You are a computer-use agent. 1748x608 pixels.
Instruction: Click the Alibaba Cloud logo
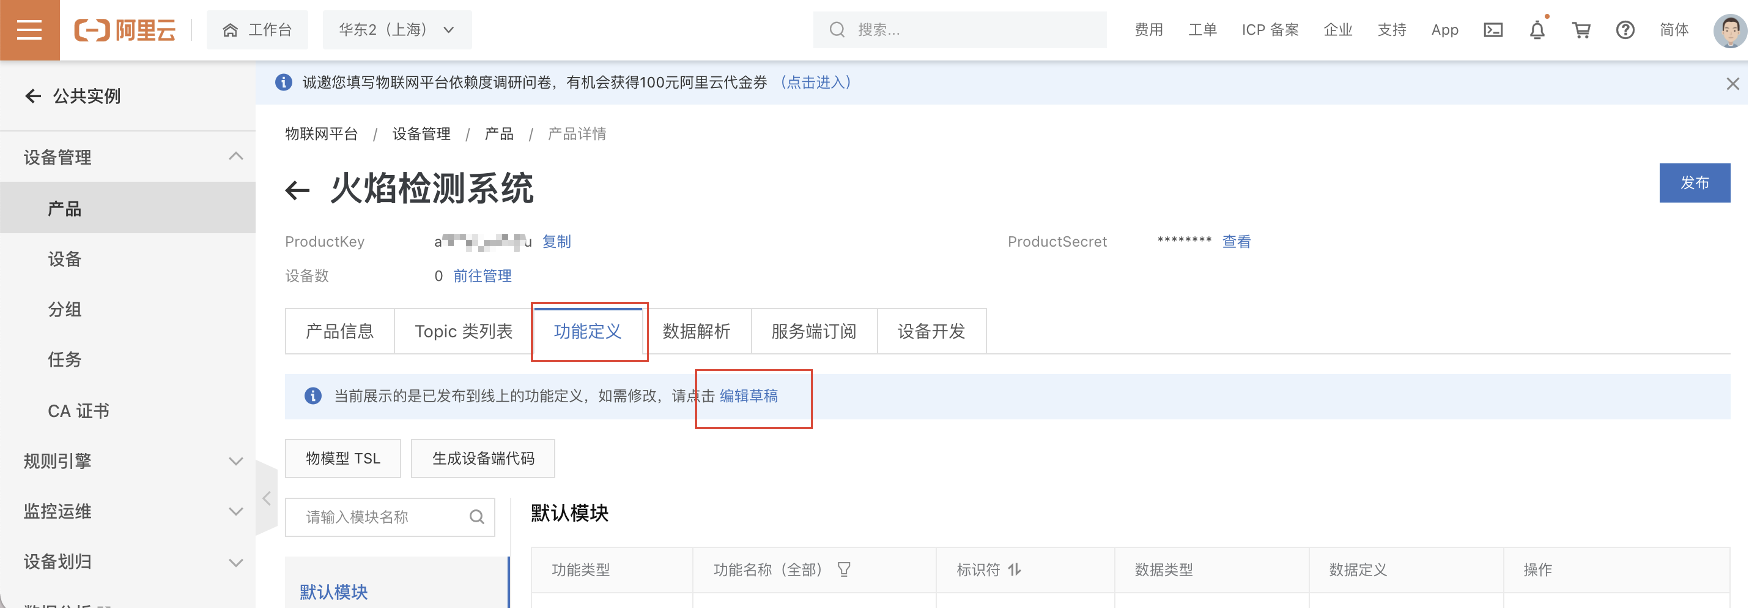tap(125, 30)
